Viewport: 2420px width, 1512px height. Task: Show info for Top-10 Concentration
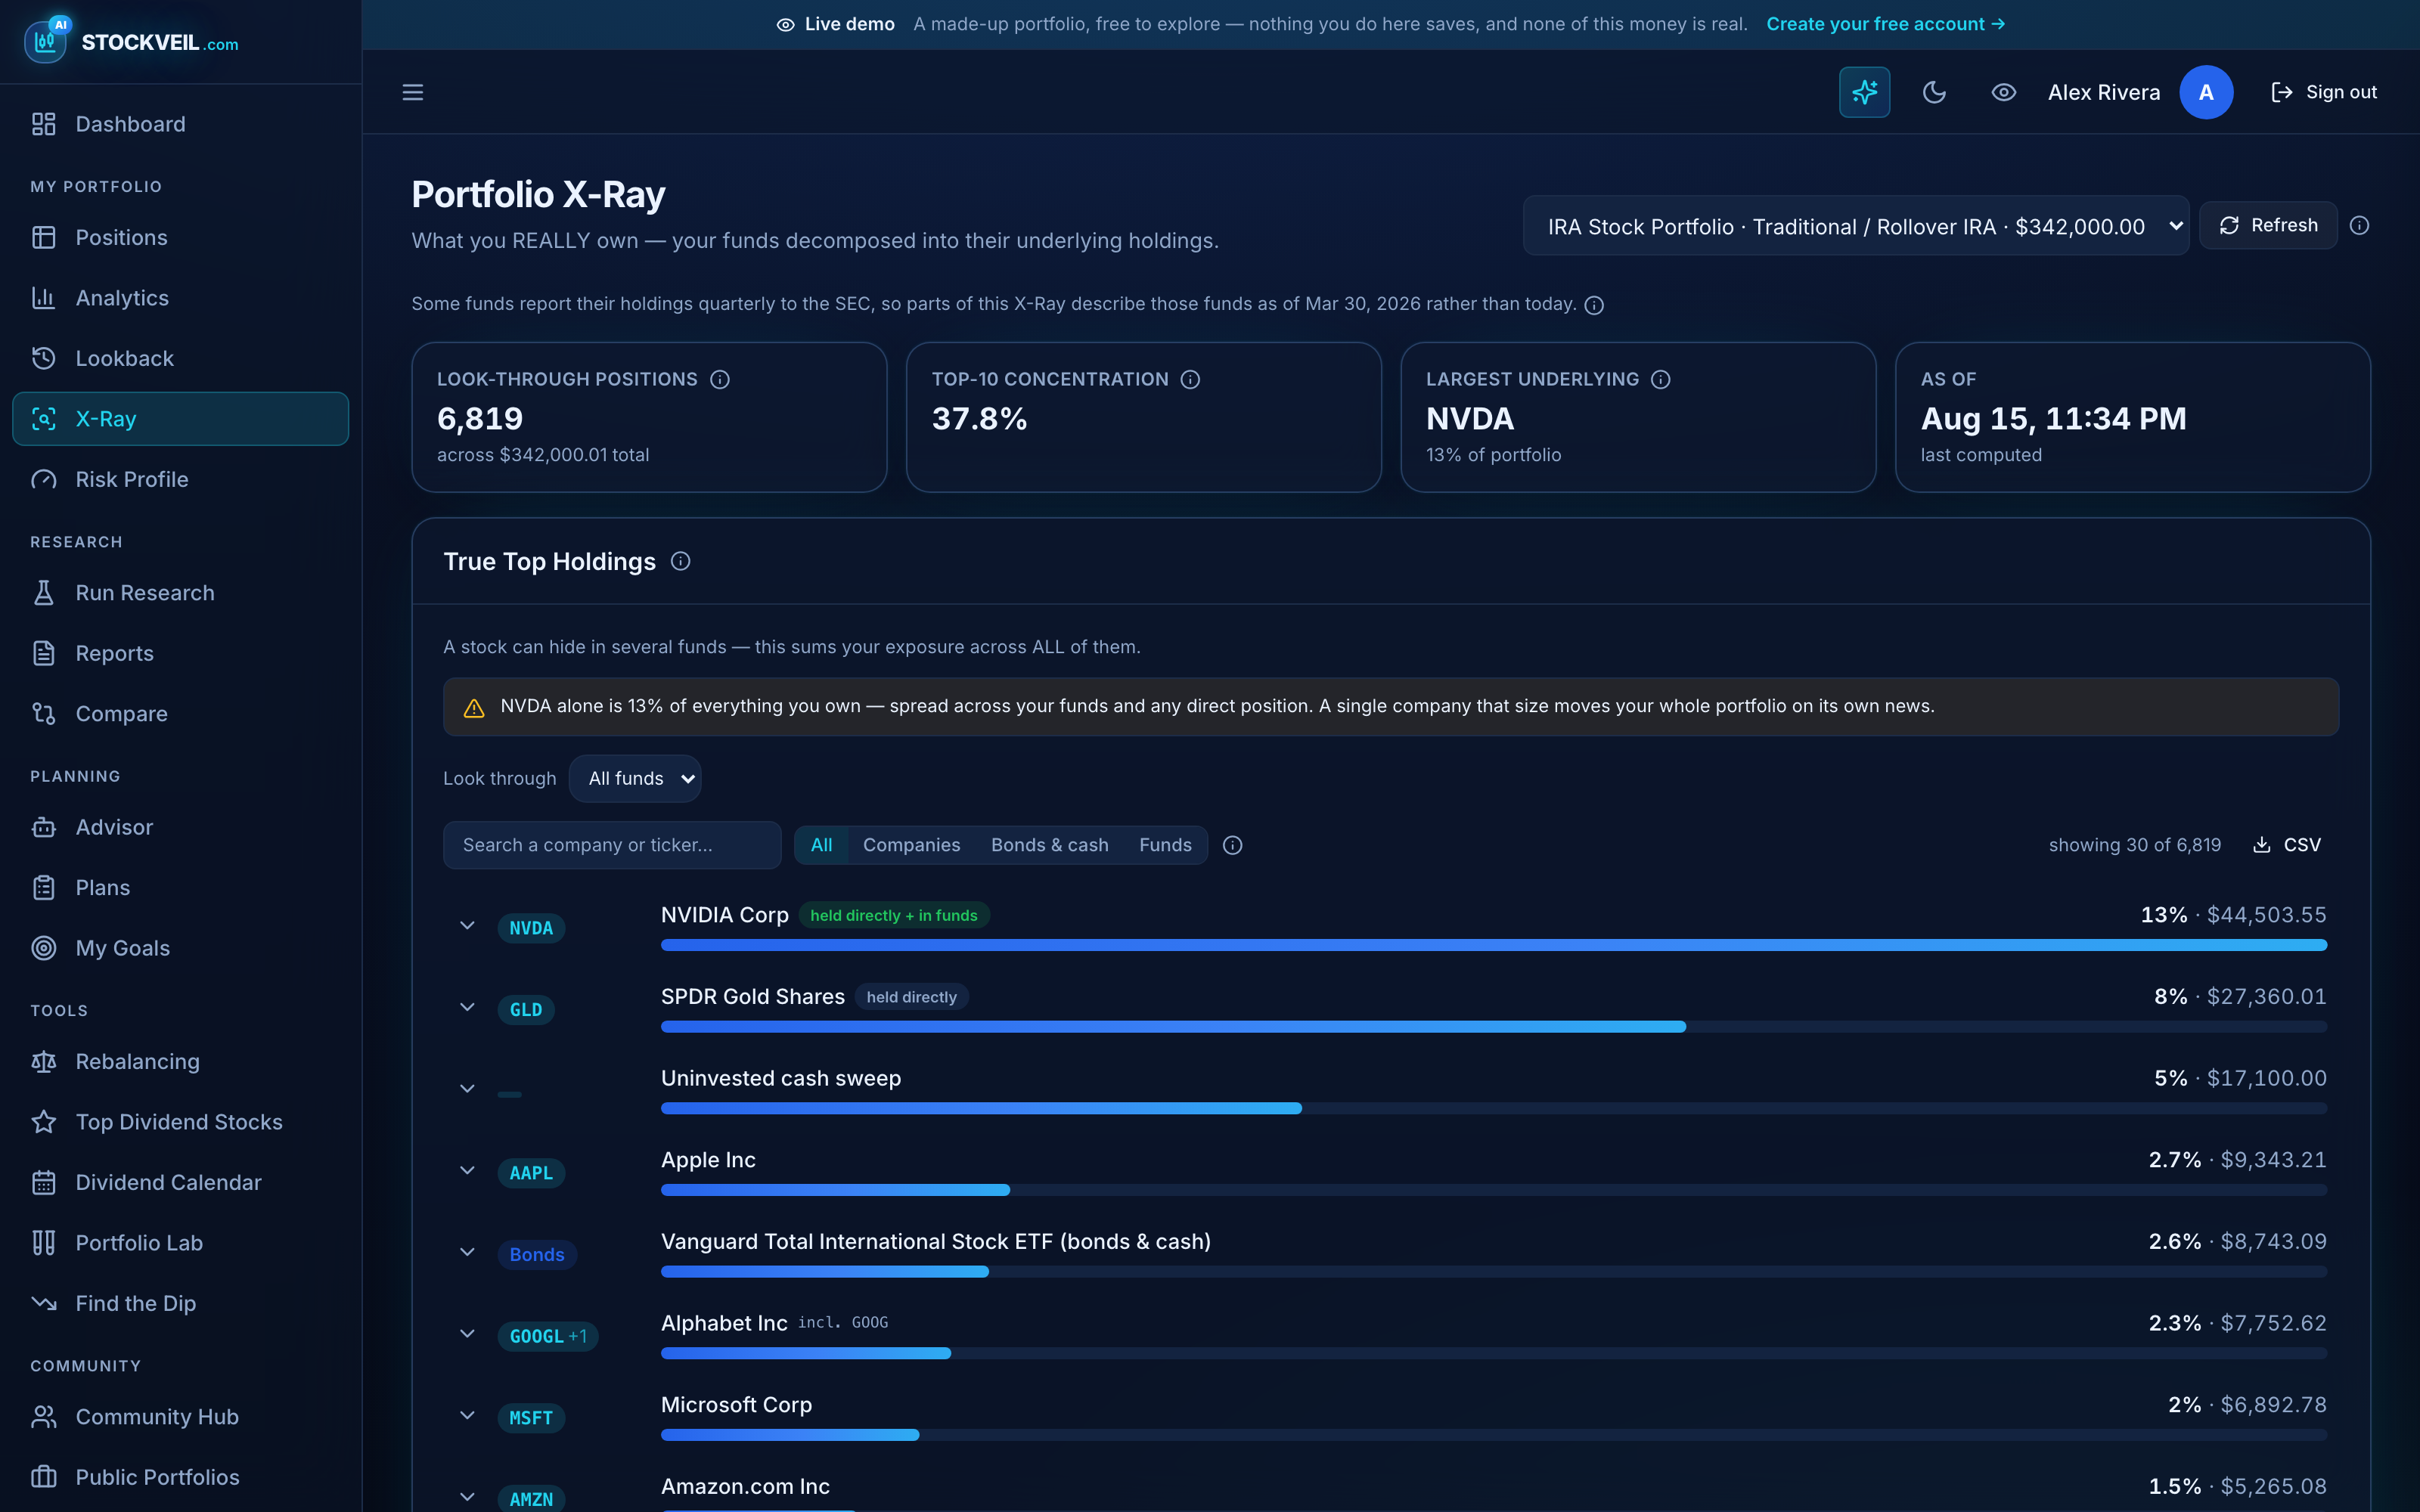pyautogui.click(x=1190, y=379)
